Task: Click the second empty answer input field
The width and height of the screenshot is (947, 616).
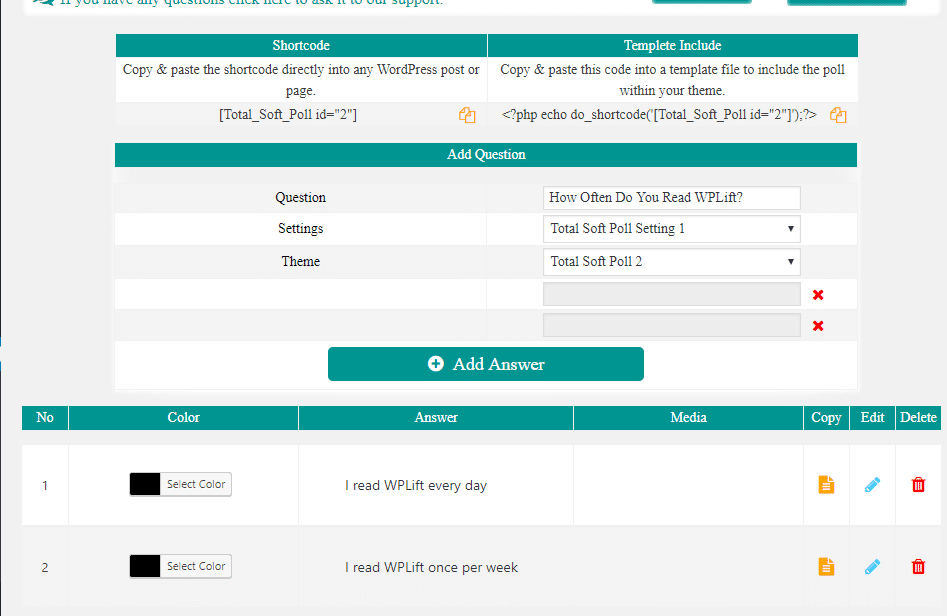Action: click(672, 326)
